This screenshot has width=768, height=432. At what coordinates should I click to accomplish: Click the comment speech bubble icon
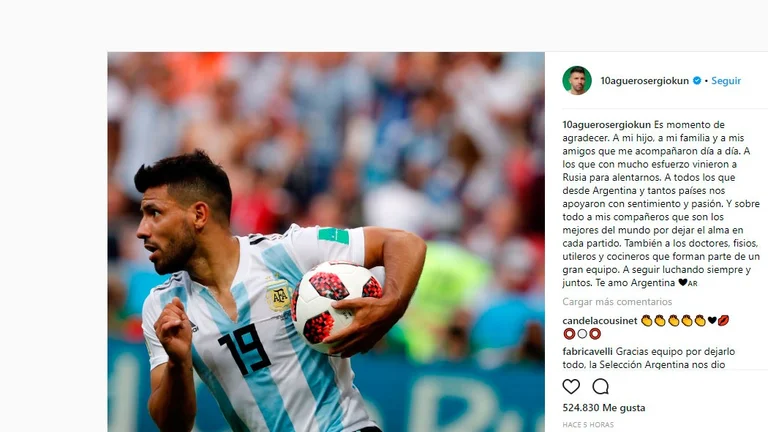600,386
